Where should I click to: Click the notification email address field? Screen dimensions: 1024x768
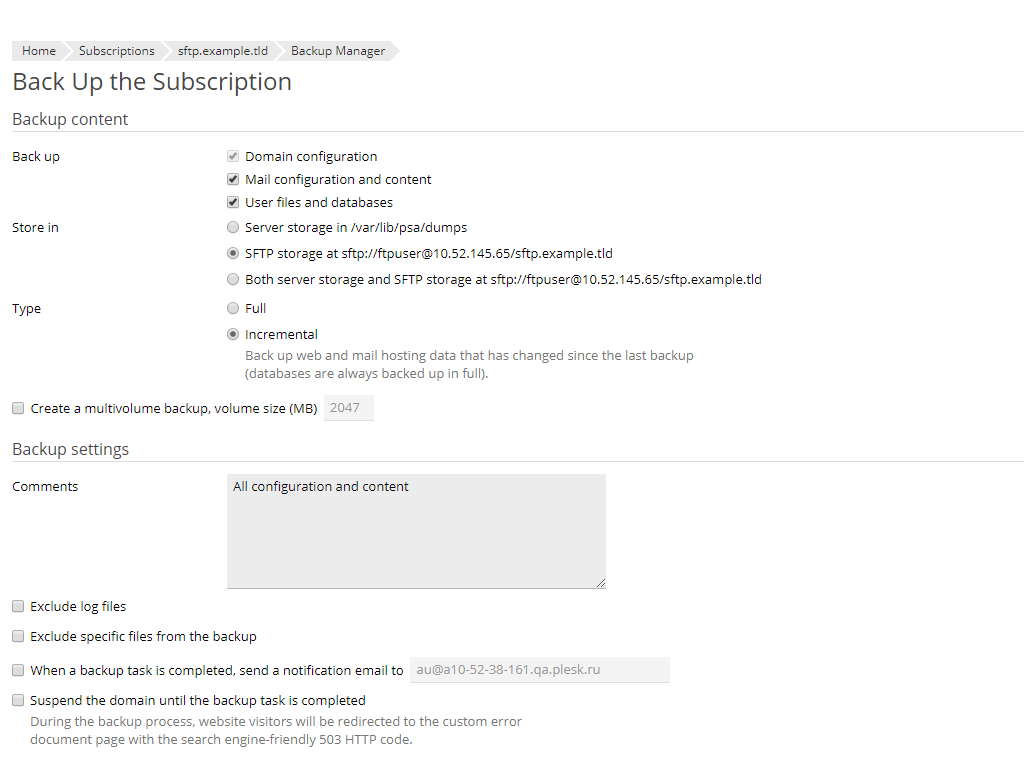539,670
